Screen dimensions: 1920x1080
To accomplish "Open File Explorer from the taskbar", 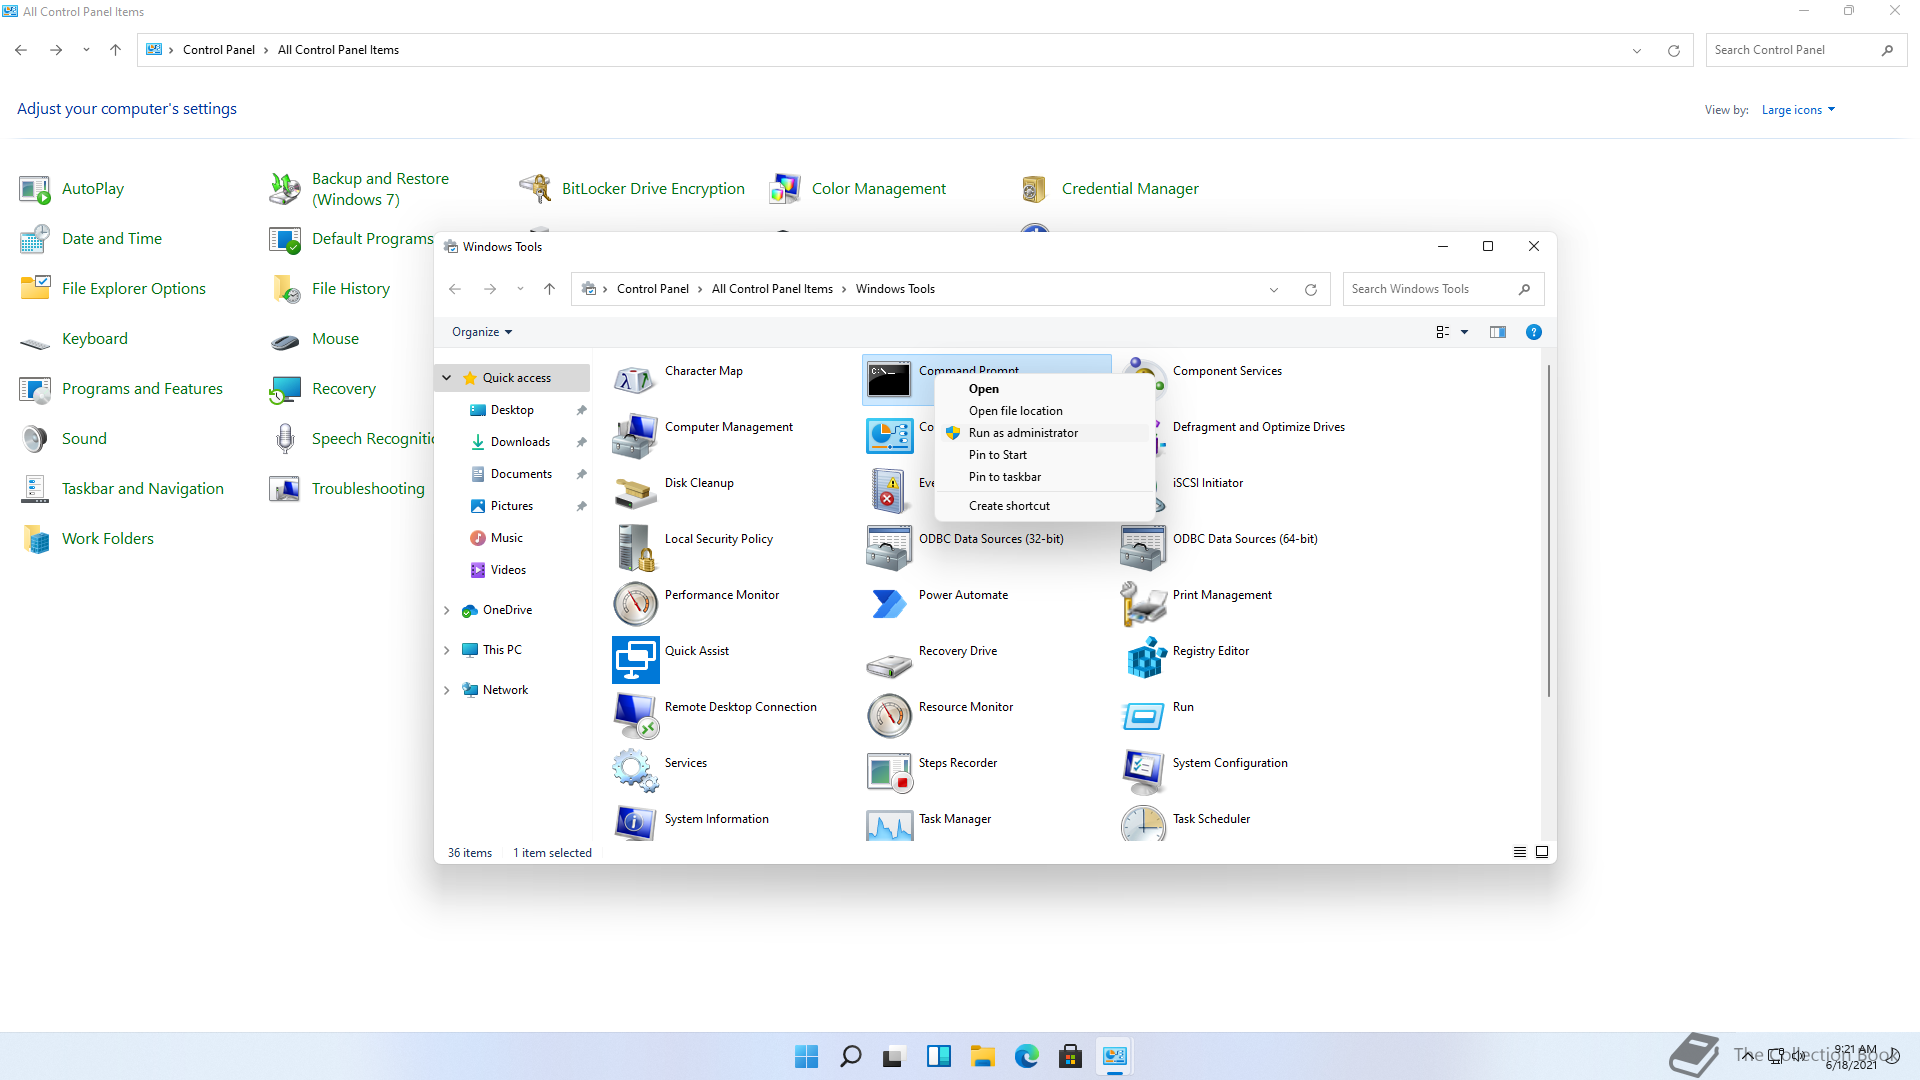I will tap(982, 1056).
